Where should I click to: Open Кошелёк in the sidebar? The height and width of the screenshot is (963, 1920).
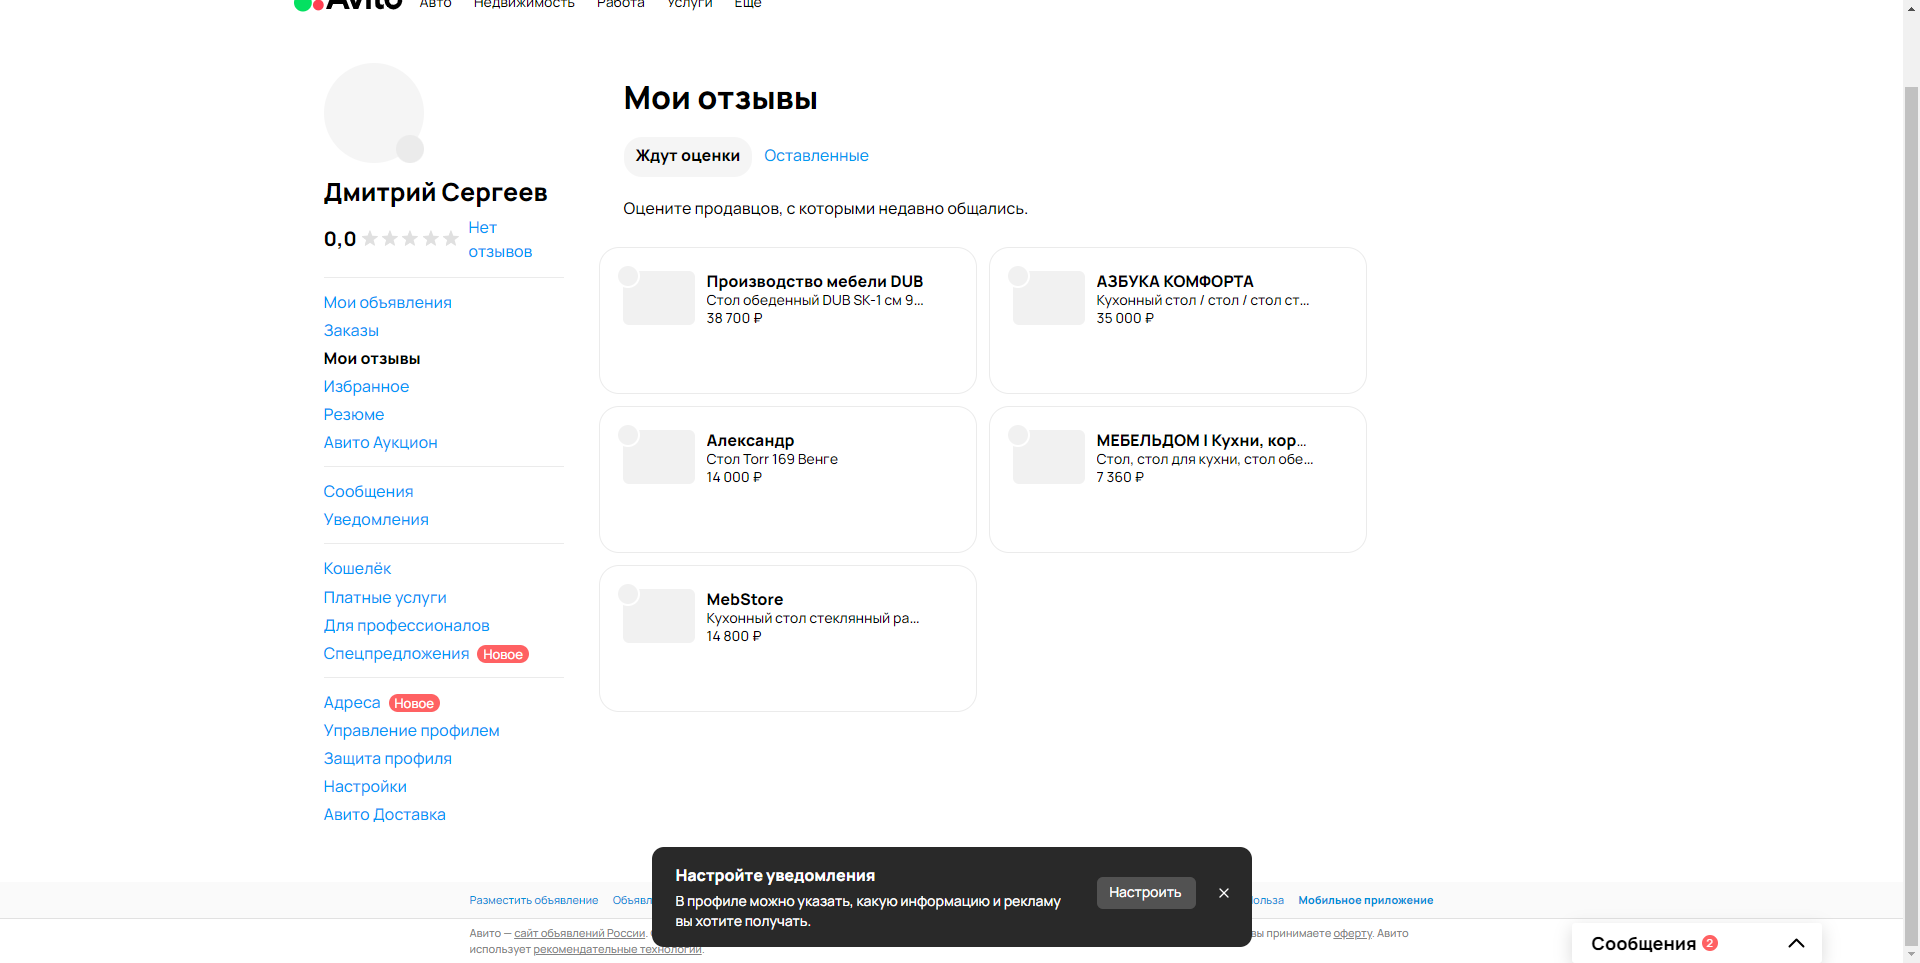coord(357,568)
